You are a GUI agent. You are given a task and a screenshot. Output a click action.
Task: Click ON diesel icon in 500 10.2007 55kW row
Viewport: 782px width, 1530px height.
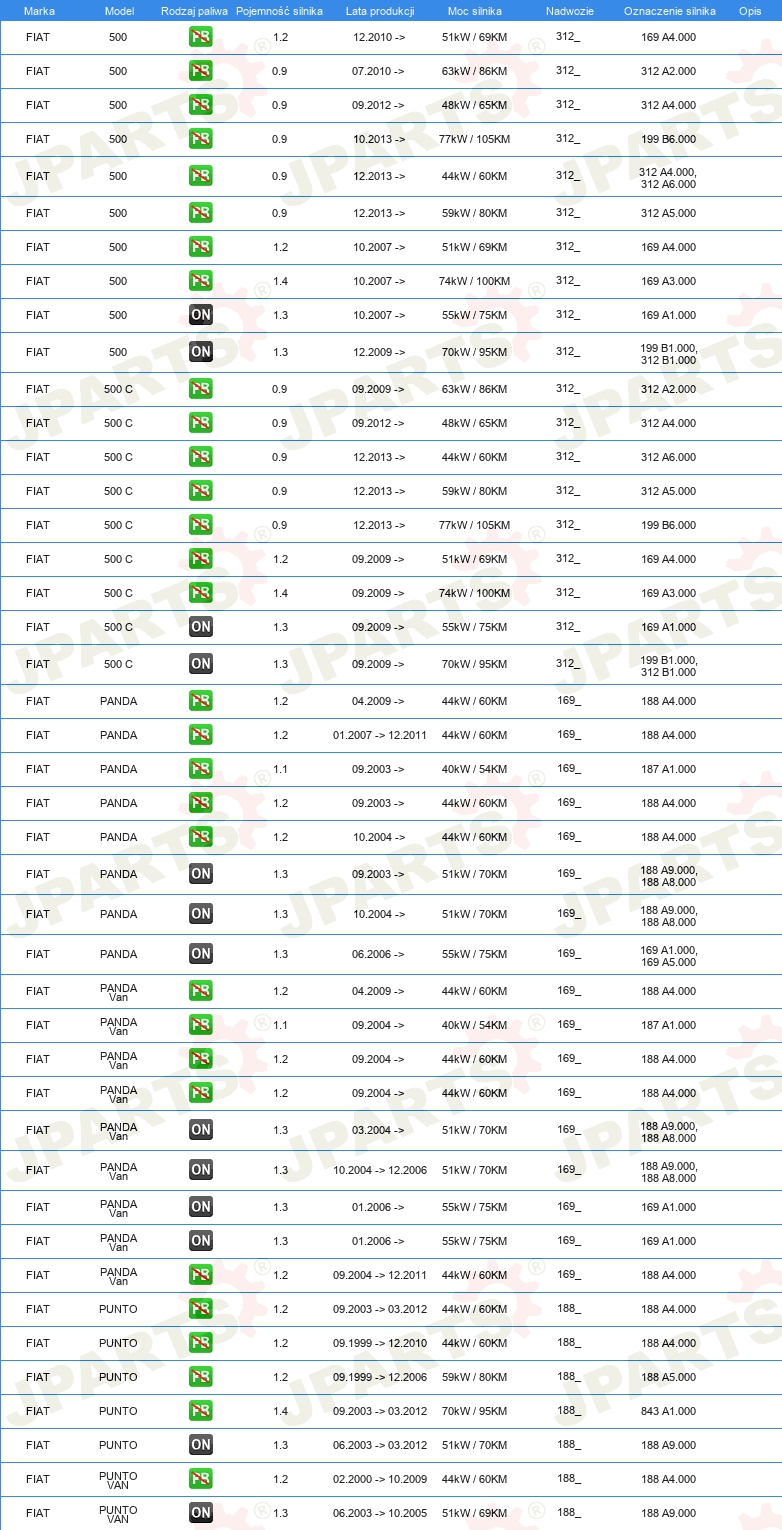[200, 315]
